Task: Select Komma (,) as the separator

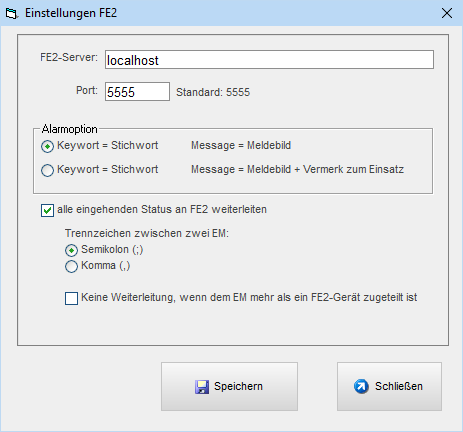Action: (x=71, y=266)
